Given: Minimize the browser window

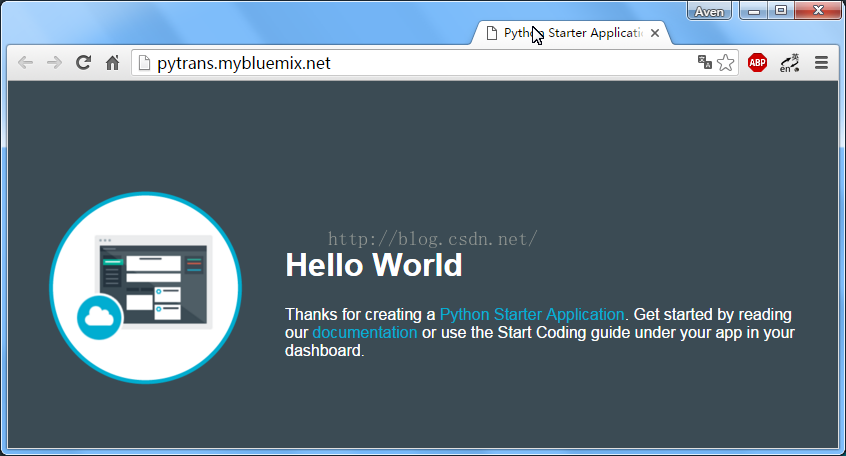Looking at the screenshot, I should pos(754,11).
